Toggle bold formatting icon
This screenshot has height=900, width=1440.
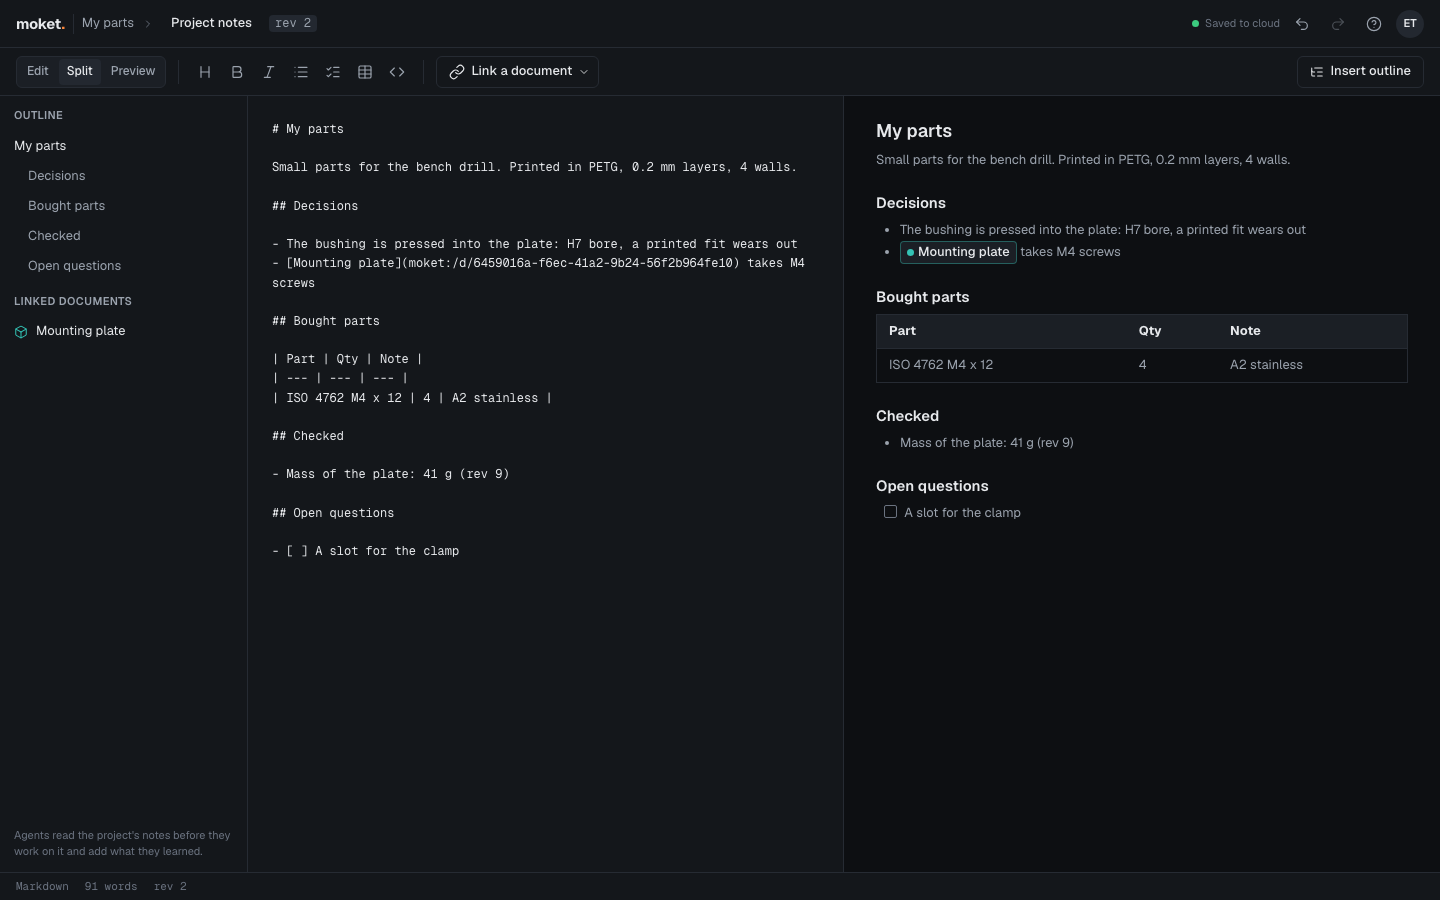click(x=237, y=72)
